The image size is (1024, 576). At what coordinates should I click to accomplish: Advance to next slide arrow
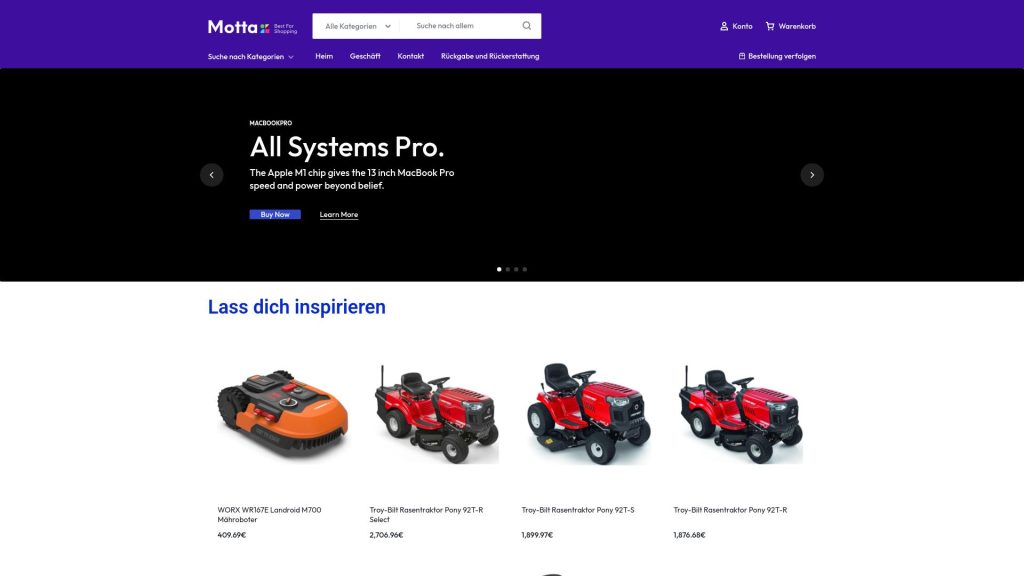click(x=812, y=175)
